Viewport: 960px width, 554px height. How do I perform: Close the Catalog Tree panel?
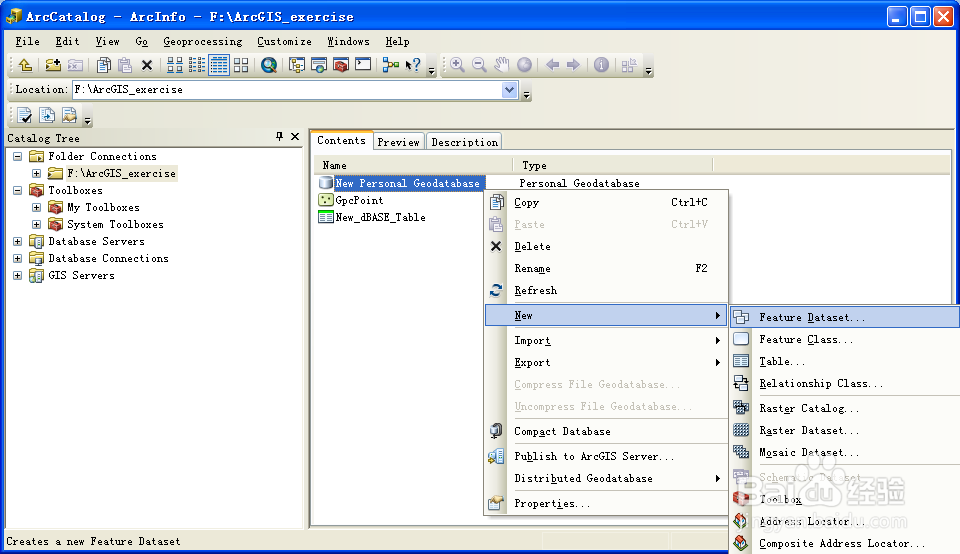[x=295, y=137]
